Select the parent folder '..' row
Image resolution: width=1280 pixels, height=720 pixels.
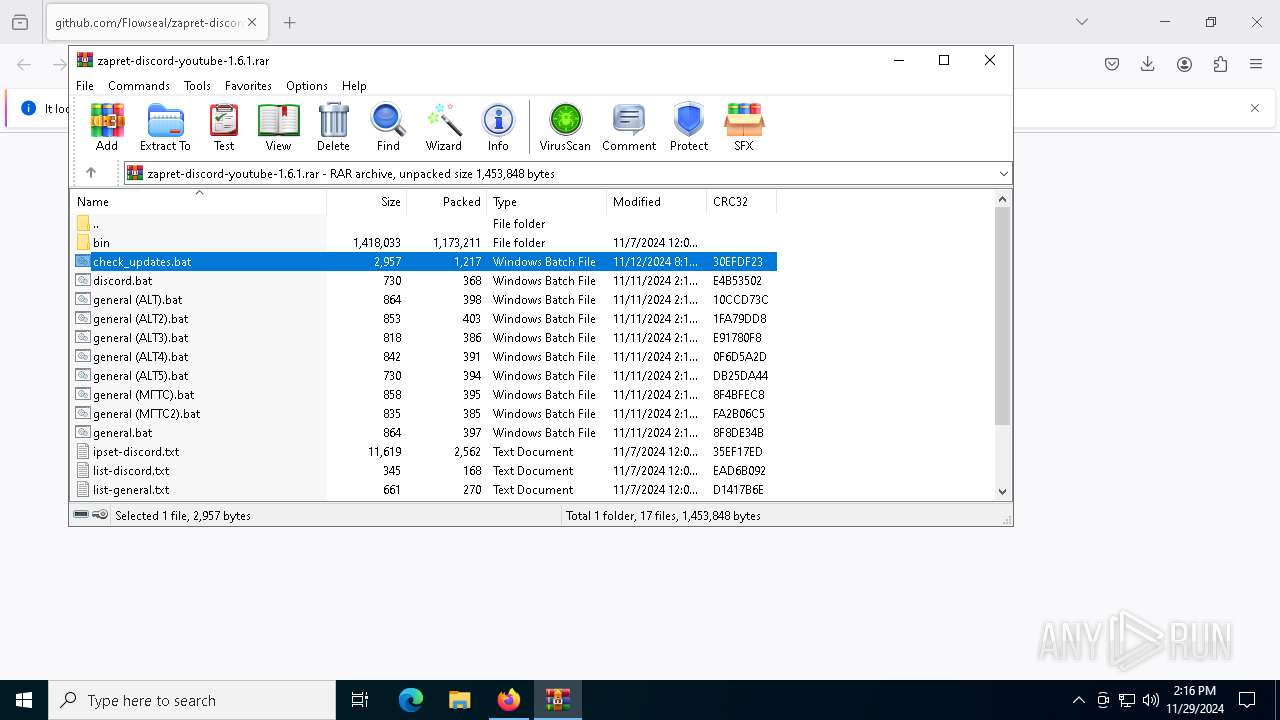(x=425, y=224)
